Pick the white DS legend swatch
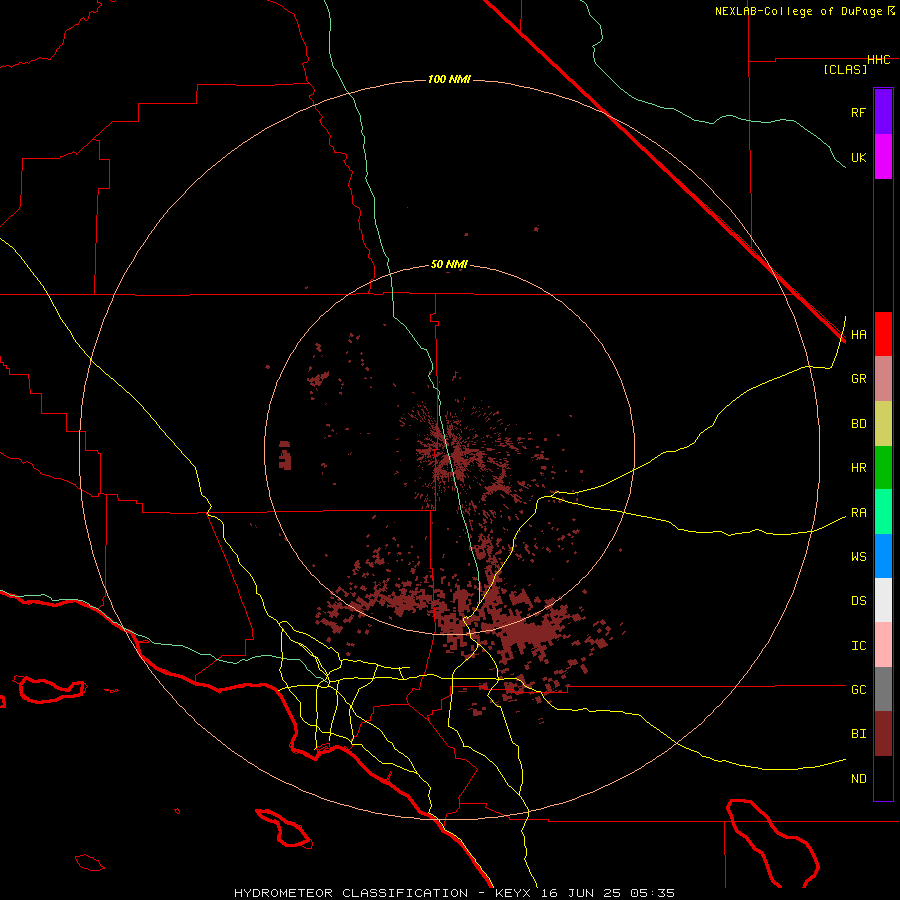 tap(883, 600)
